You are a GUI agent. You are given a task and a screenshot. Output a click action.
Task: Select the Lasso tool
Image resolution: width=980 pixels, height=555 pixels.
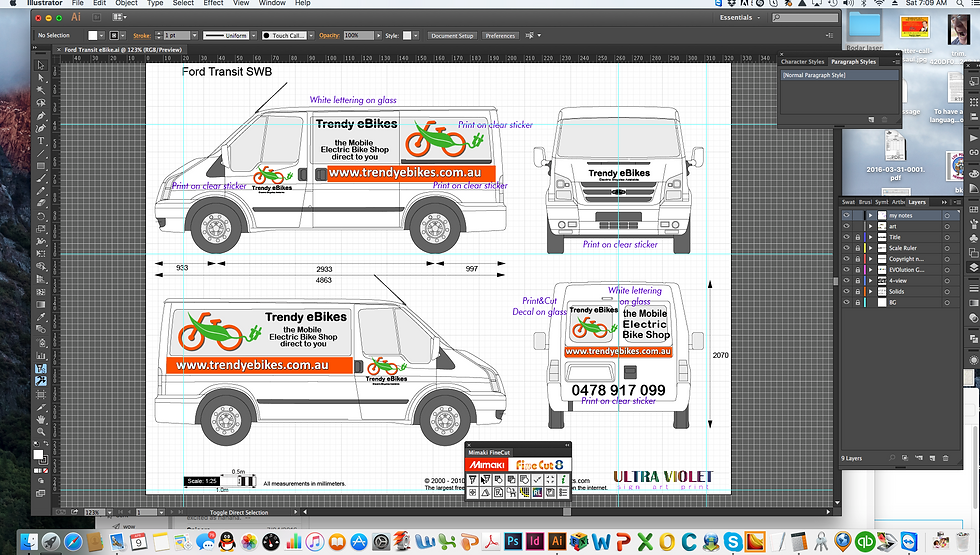click(x=41, y=102)
